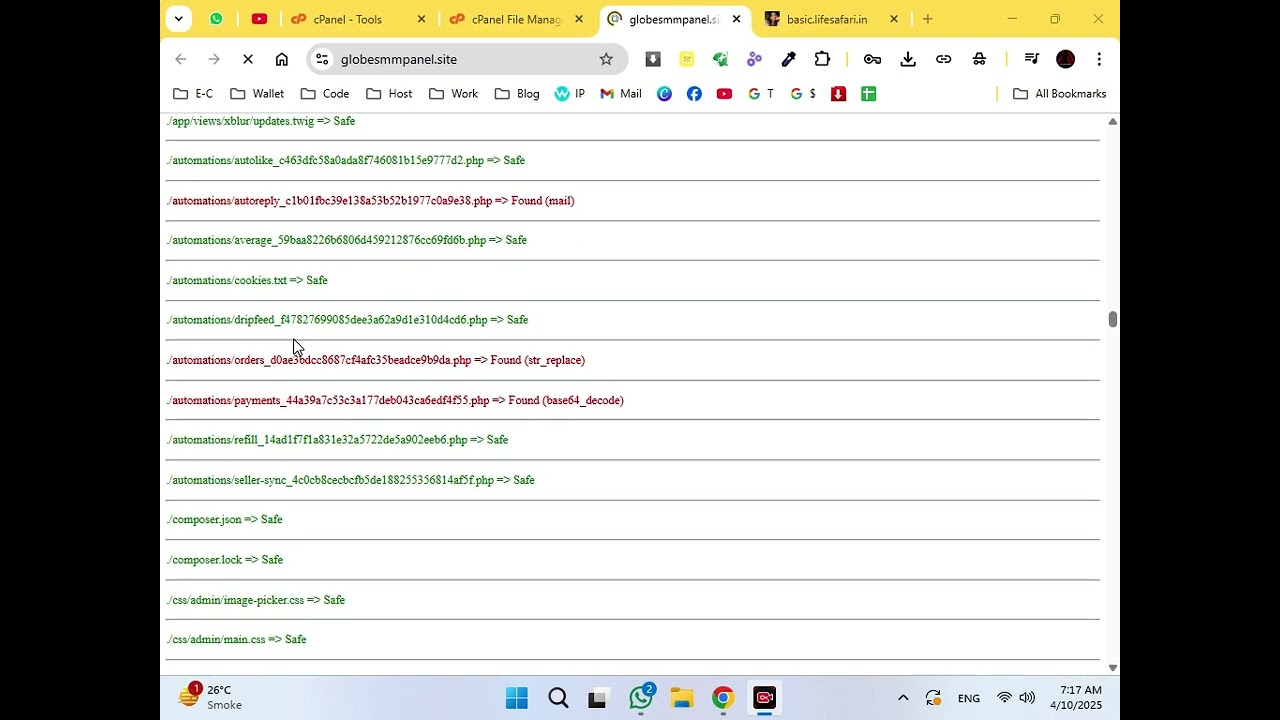
Task: Stop loading the current page
Action: pyautogui.click(x=248, y=59)
